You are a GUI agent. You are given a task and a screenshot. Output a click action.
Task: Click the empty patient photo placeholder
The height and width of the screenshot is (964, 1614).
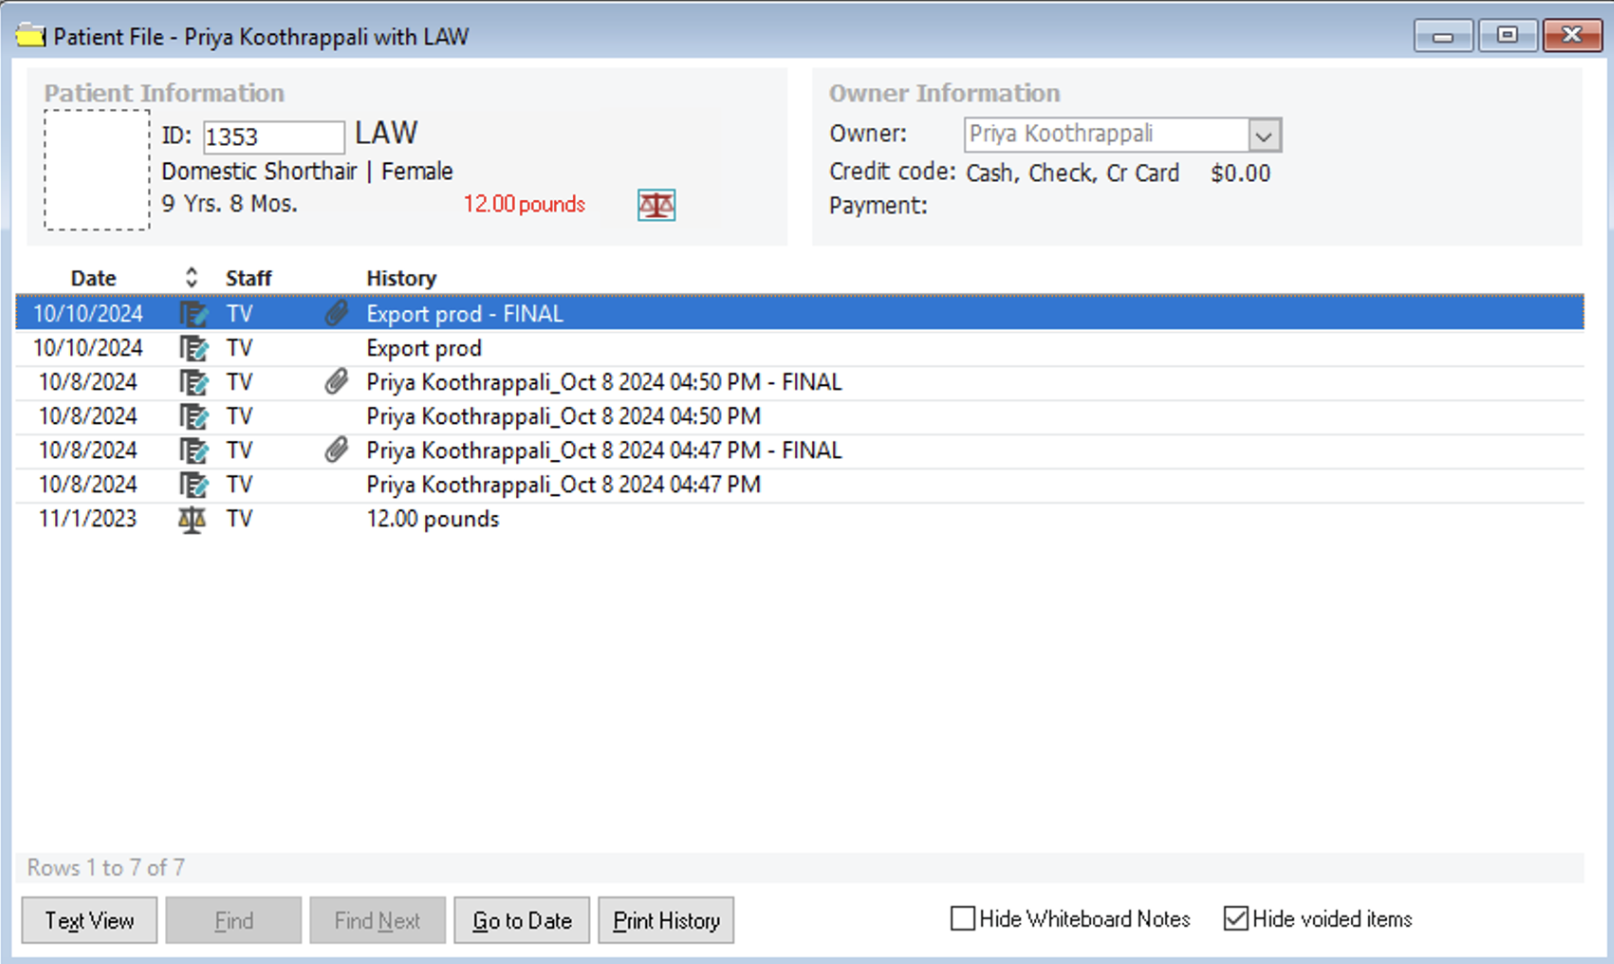(x=97, y=170)
